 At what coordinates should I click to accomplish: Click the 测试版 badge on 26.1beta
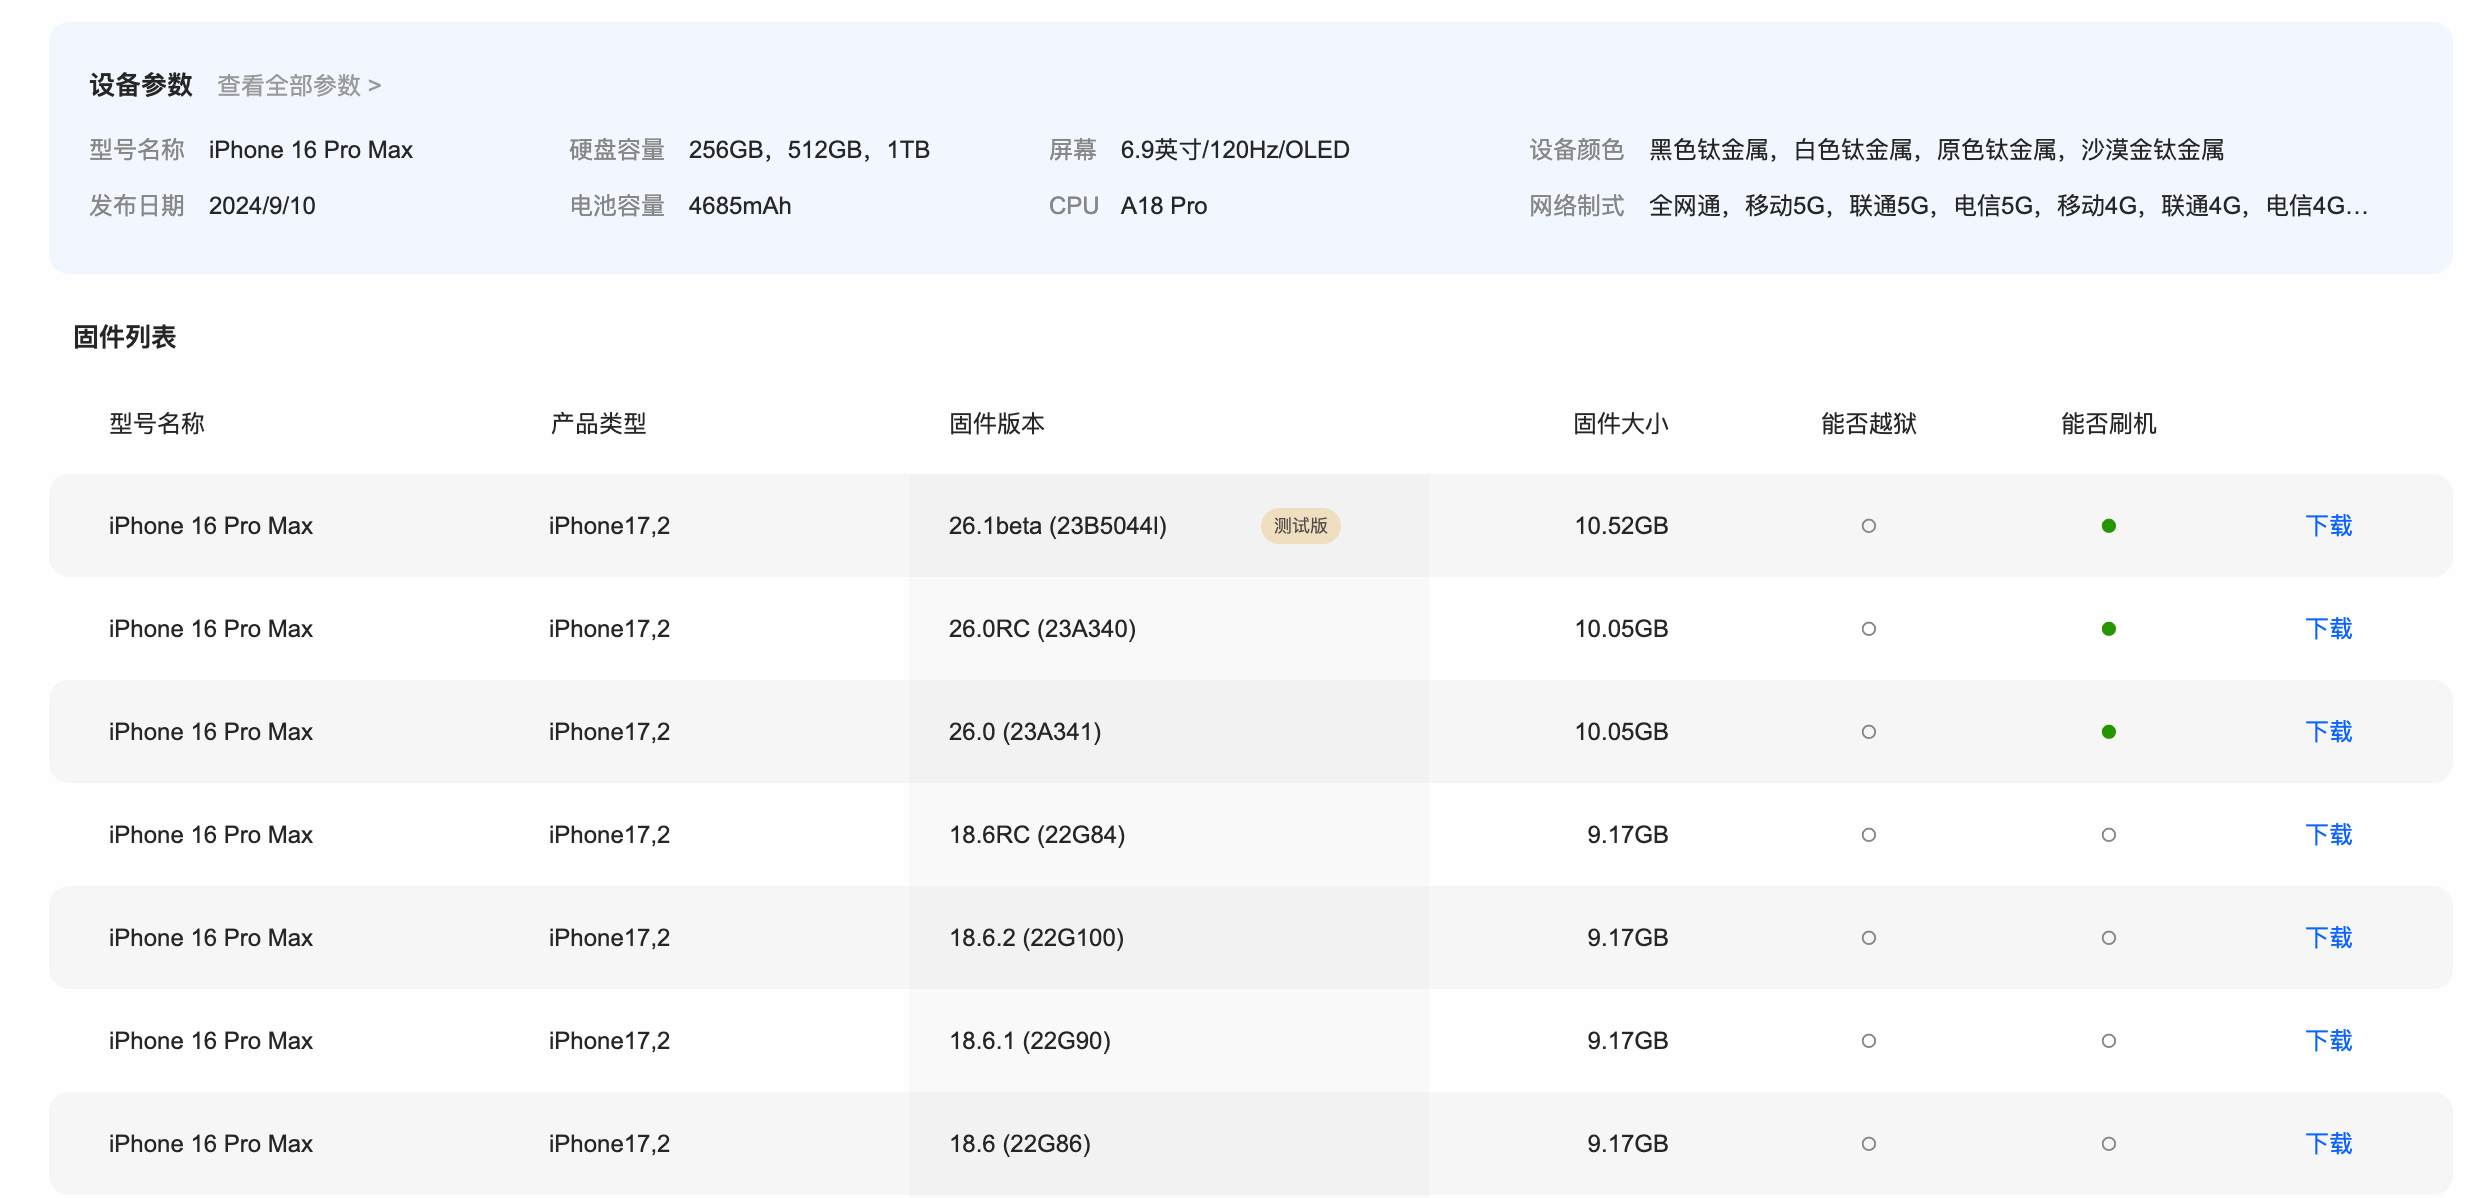click(1300, 526)
